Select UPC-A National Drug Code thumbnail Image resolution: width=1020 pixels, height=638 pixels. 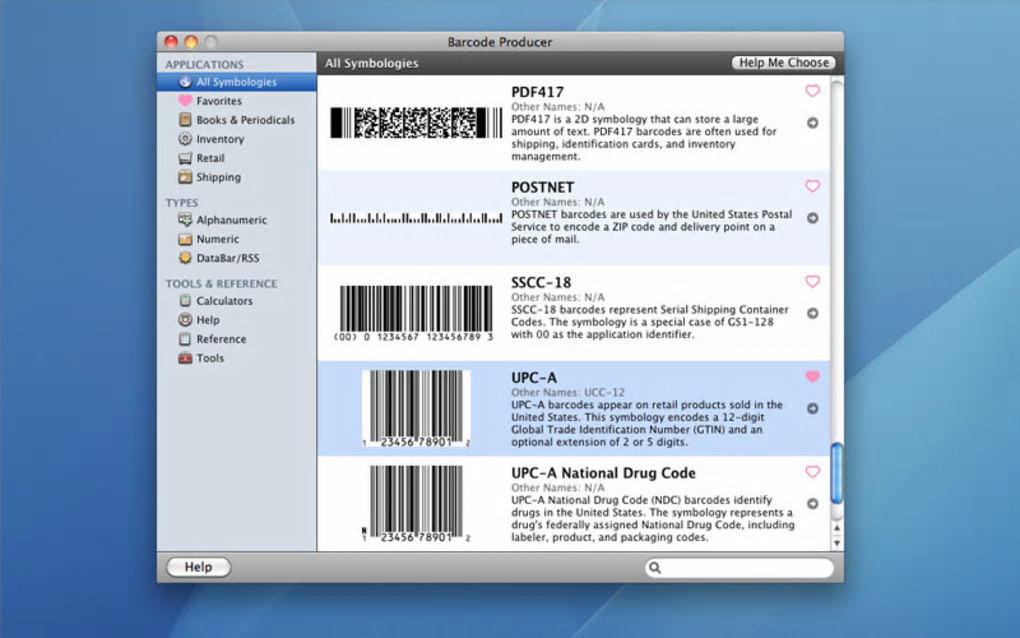point(416,503)
